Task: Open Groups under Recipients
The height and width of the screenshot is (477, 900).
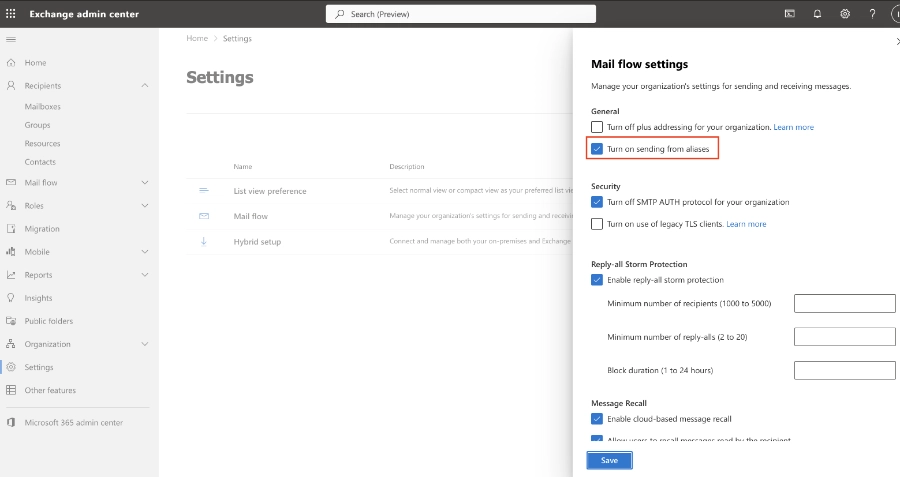Action: (x=37, y=125)
